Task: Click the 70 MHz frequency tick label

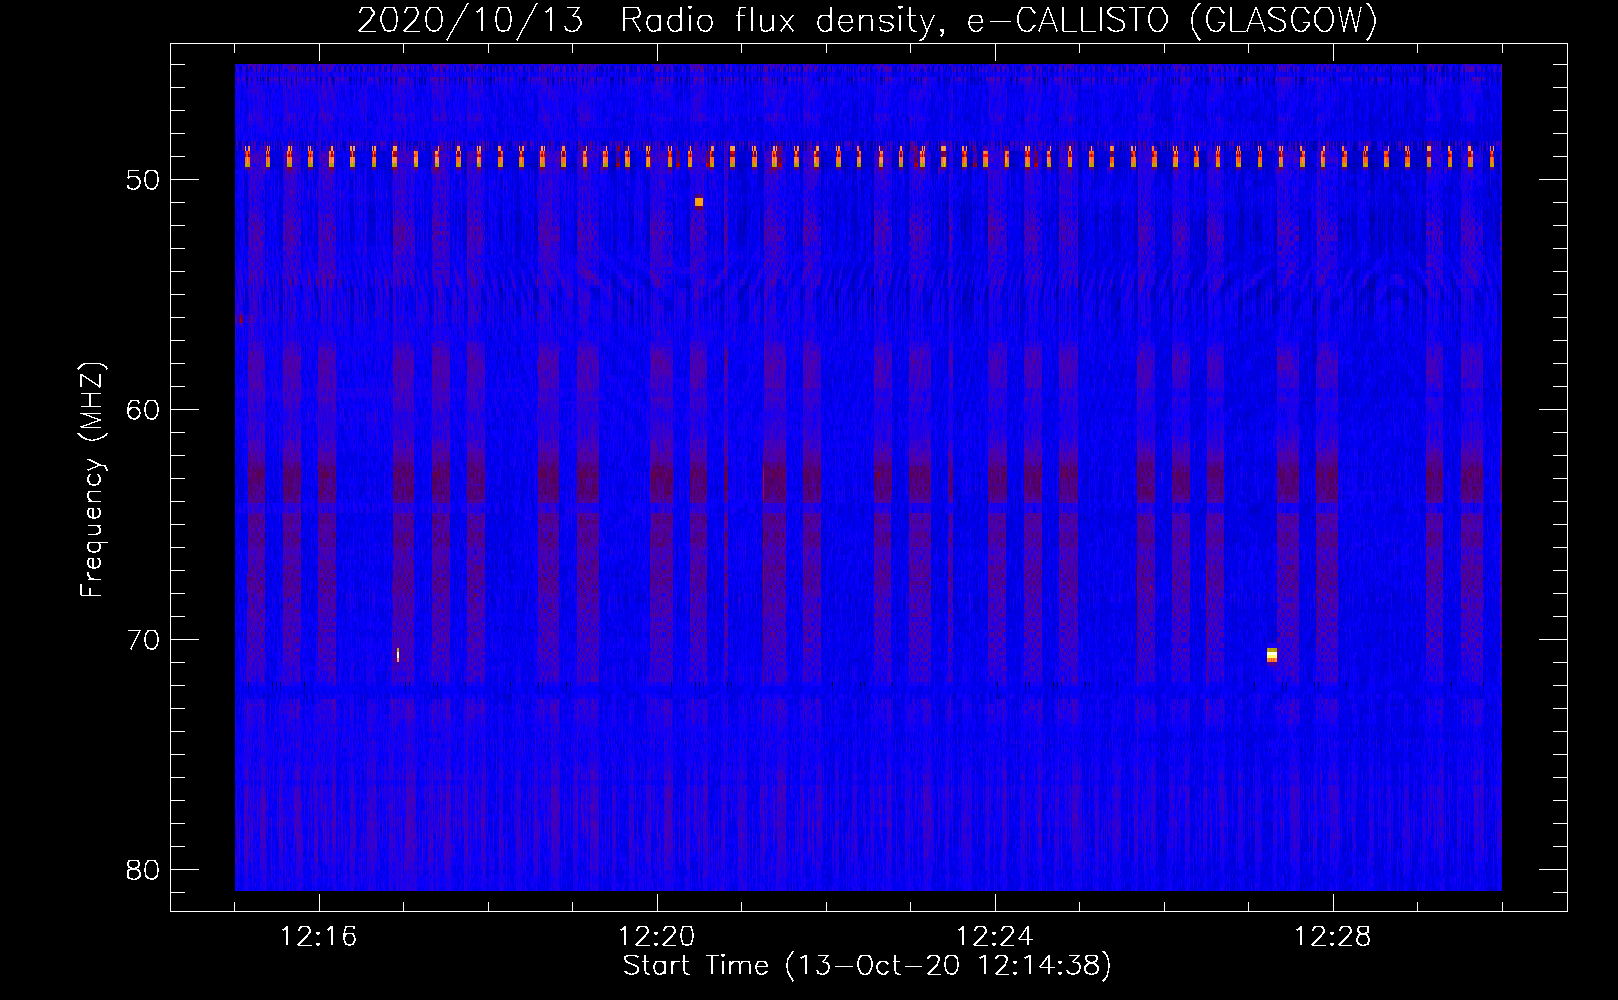Action: pyautogui.click(x=143, y=640)
